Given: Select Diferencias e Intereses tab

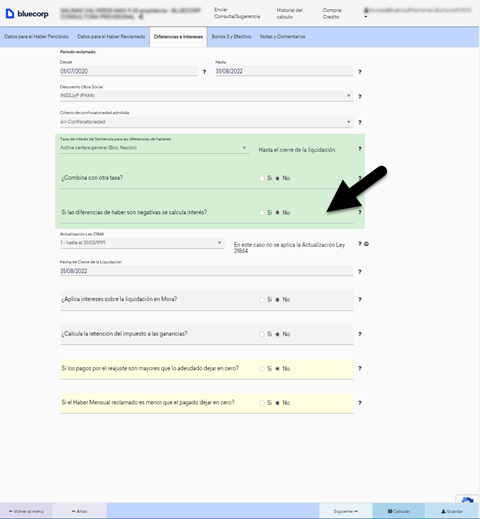Looking at the screenshot, I should point(178,37).
